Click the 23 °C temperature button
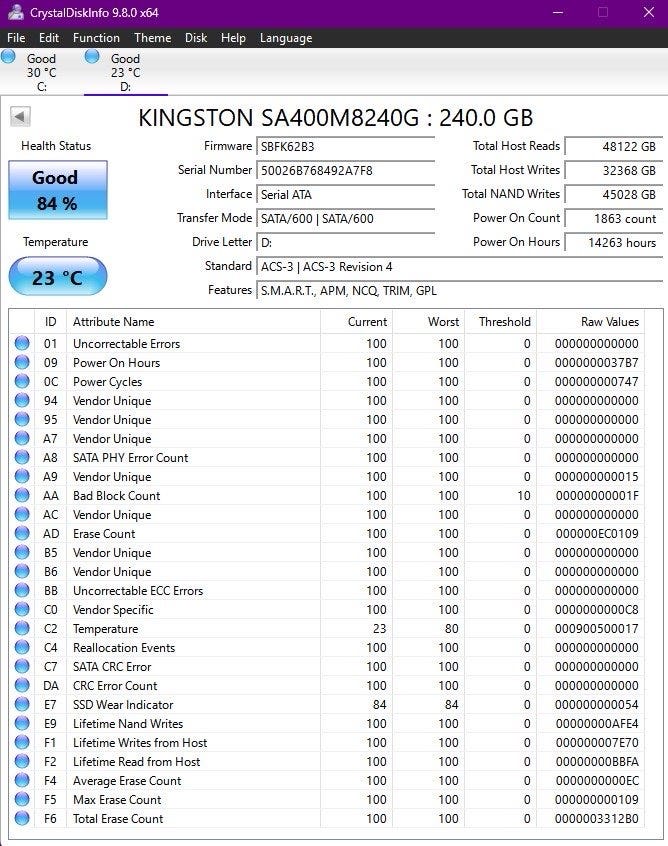 click(x=58, y=276)
